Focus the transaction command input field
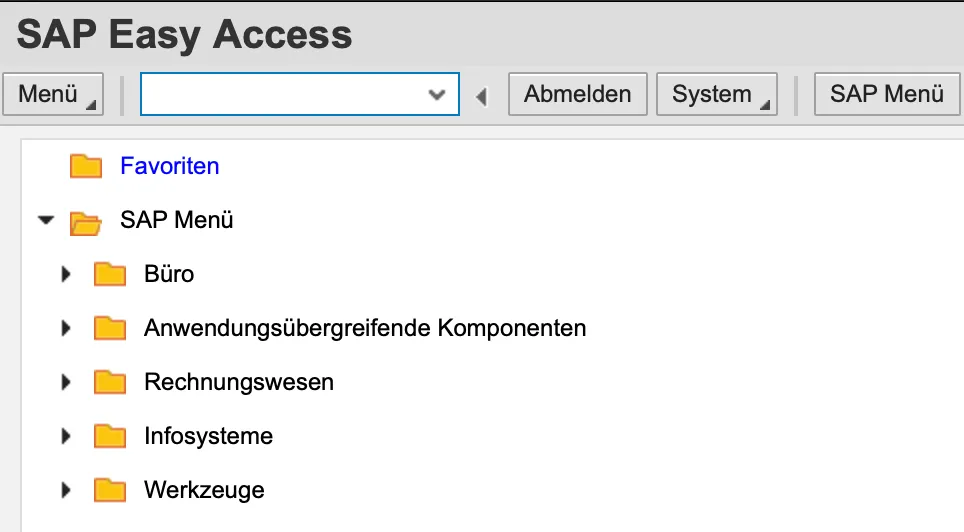 pyautogui.click(x=280, y=95)
